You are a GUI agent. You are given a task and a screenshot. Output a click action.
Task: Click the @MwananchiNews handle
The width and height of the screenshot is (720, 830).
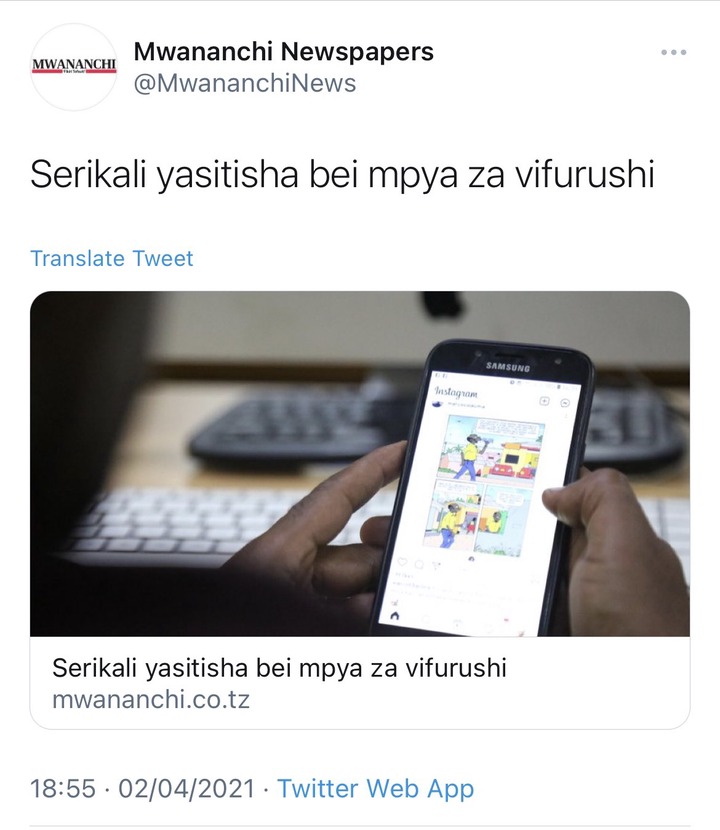pos(245,84)
